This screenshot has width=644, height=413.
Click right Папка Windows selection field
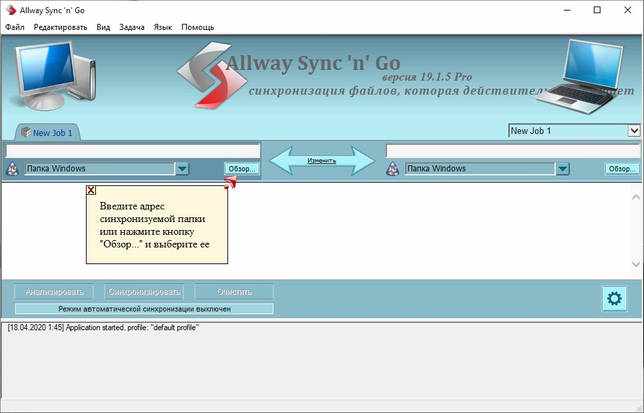tap(480, 168)
